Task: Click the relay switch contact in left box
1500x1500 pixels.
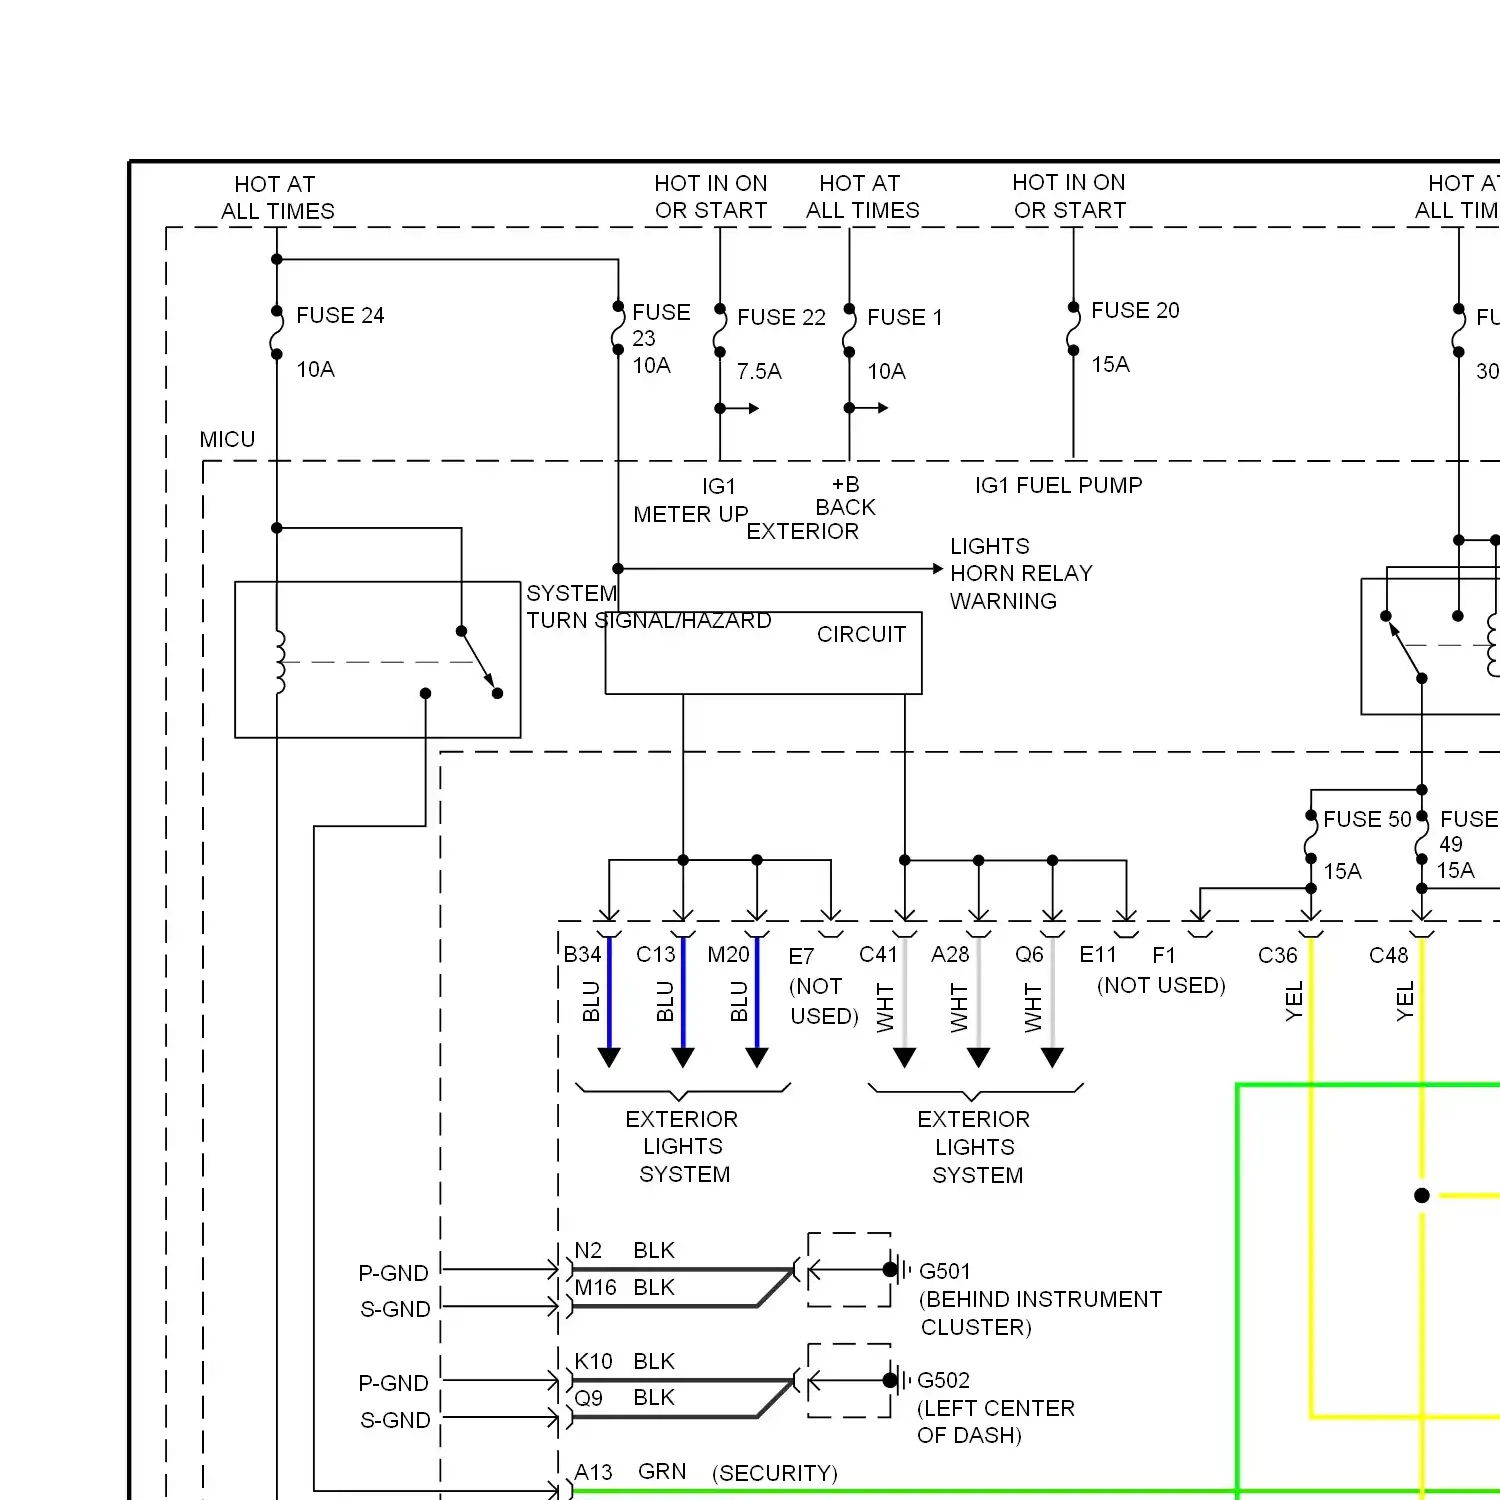Action: 479,661
